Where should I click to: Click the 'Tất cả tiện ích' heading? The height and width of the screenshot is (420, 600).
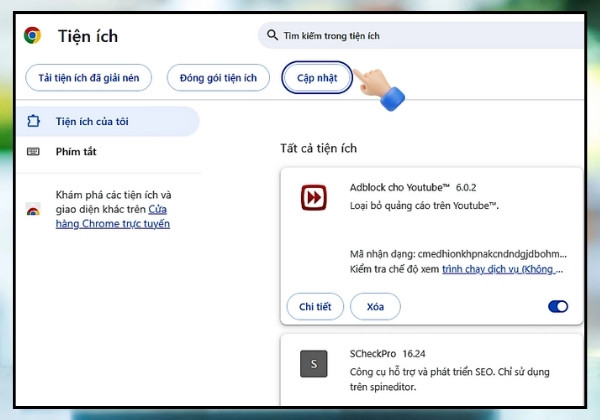pyautogui.click(x=318, y=148)
